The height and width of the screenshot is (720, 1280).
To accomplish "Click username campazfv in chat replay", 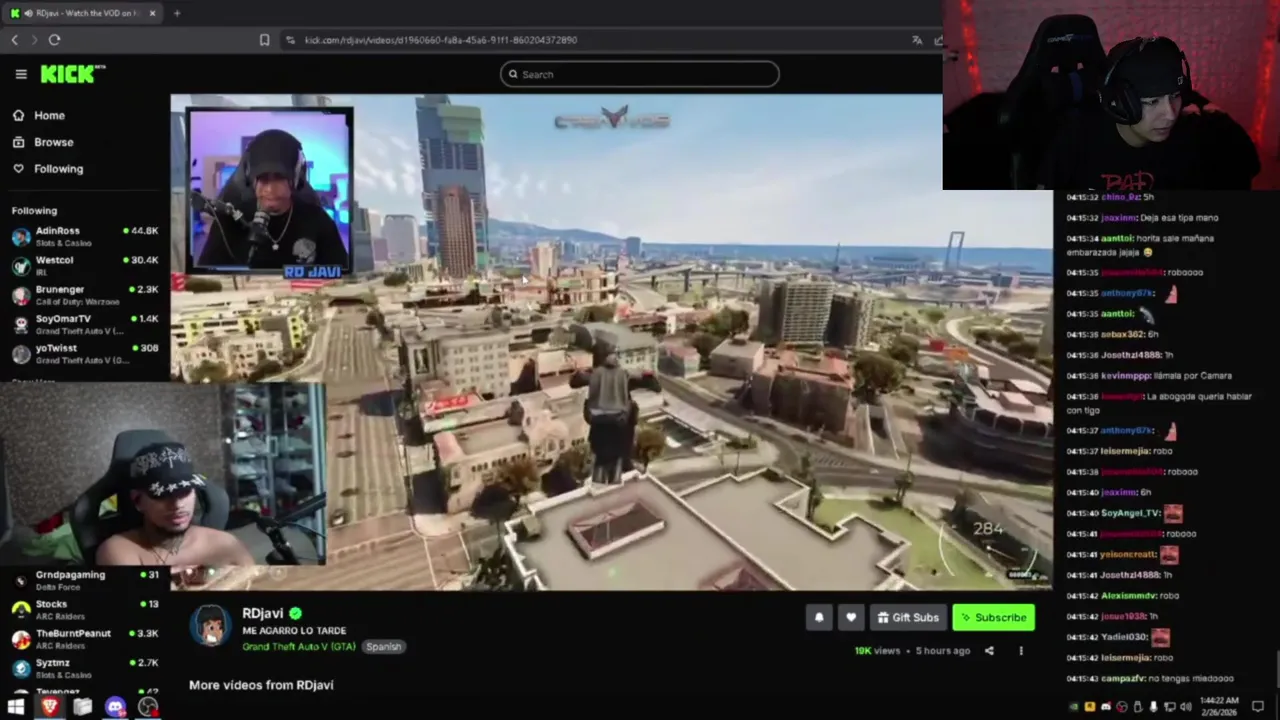I will [1122, 678].
